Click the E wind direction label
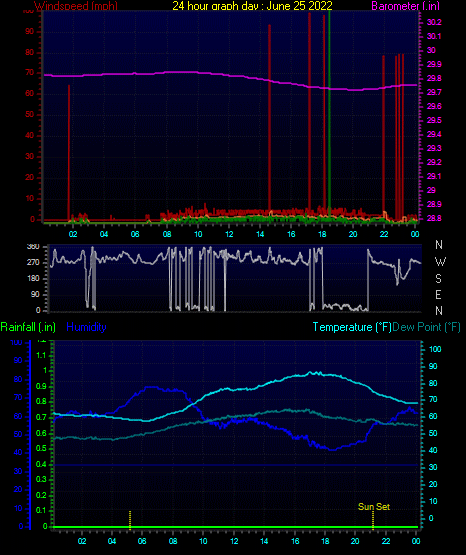The height and width of the screenshot is (555, 466). click(438, 294)
